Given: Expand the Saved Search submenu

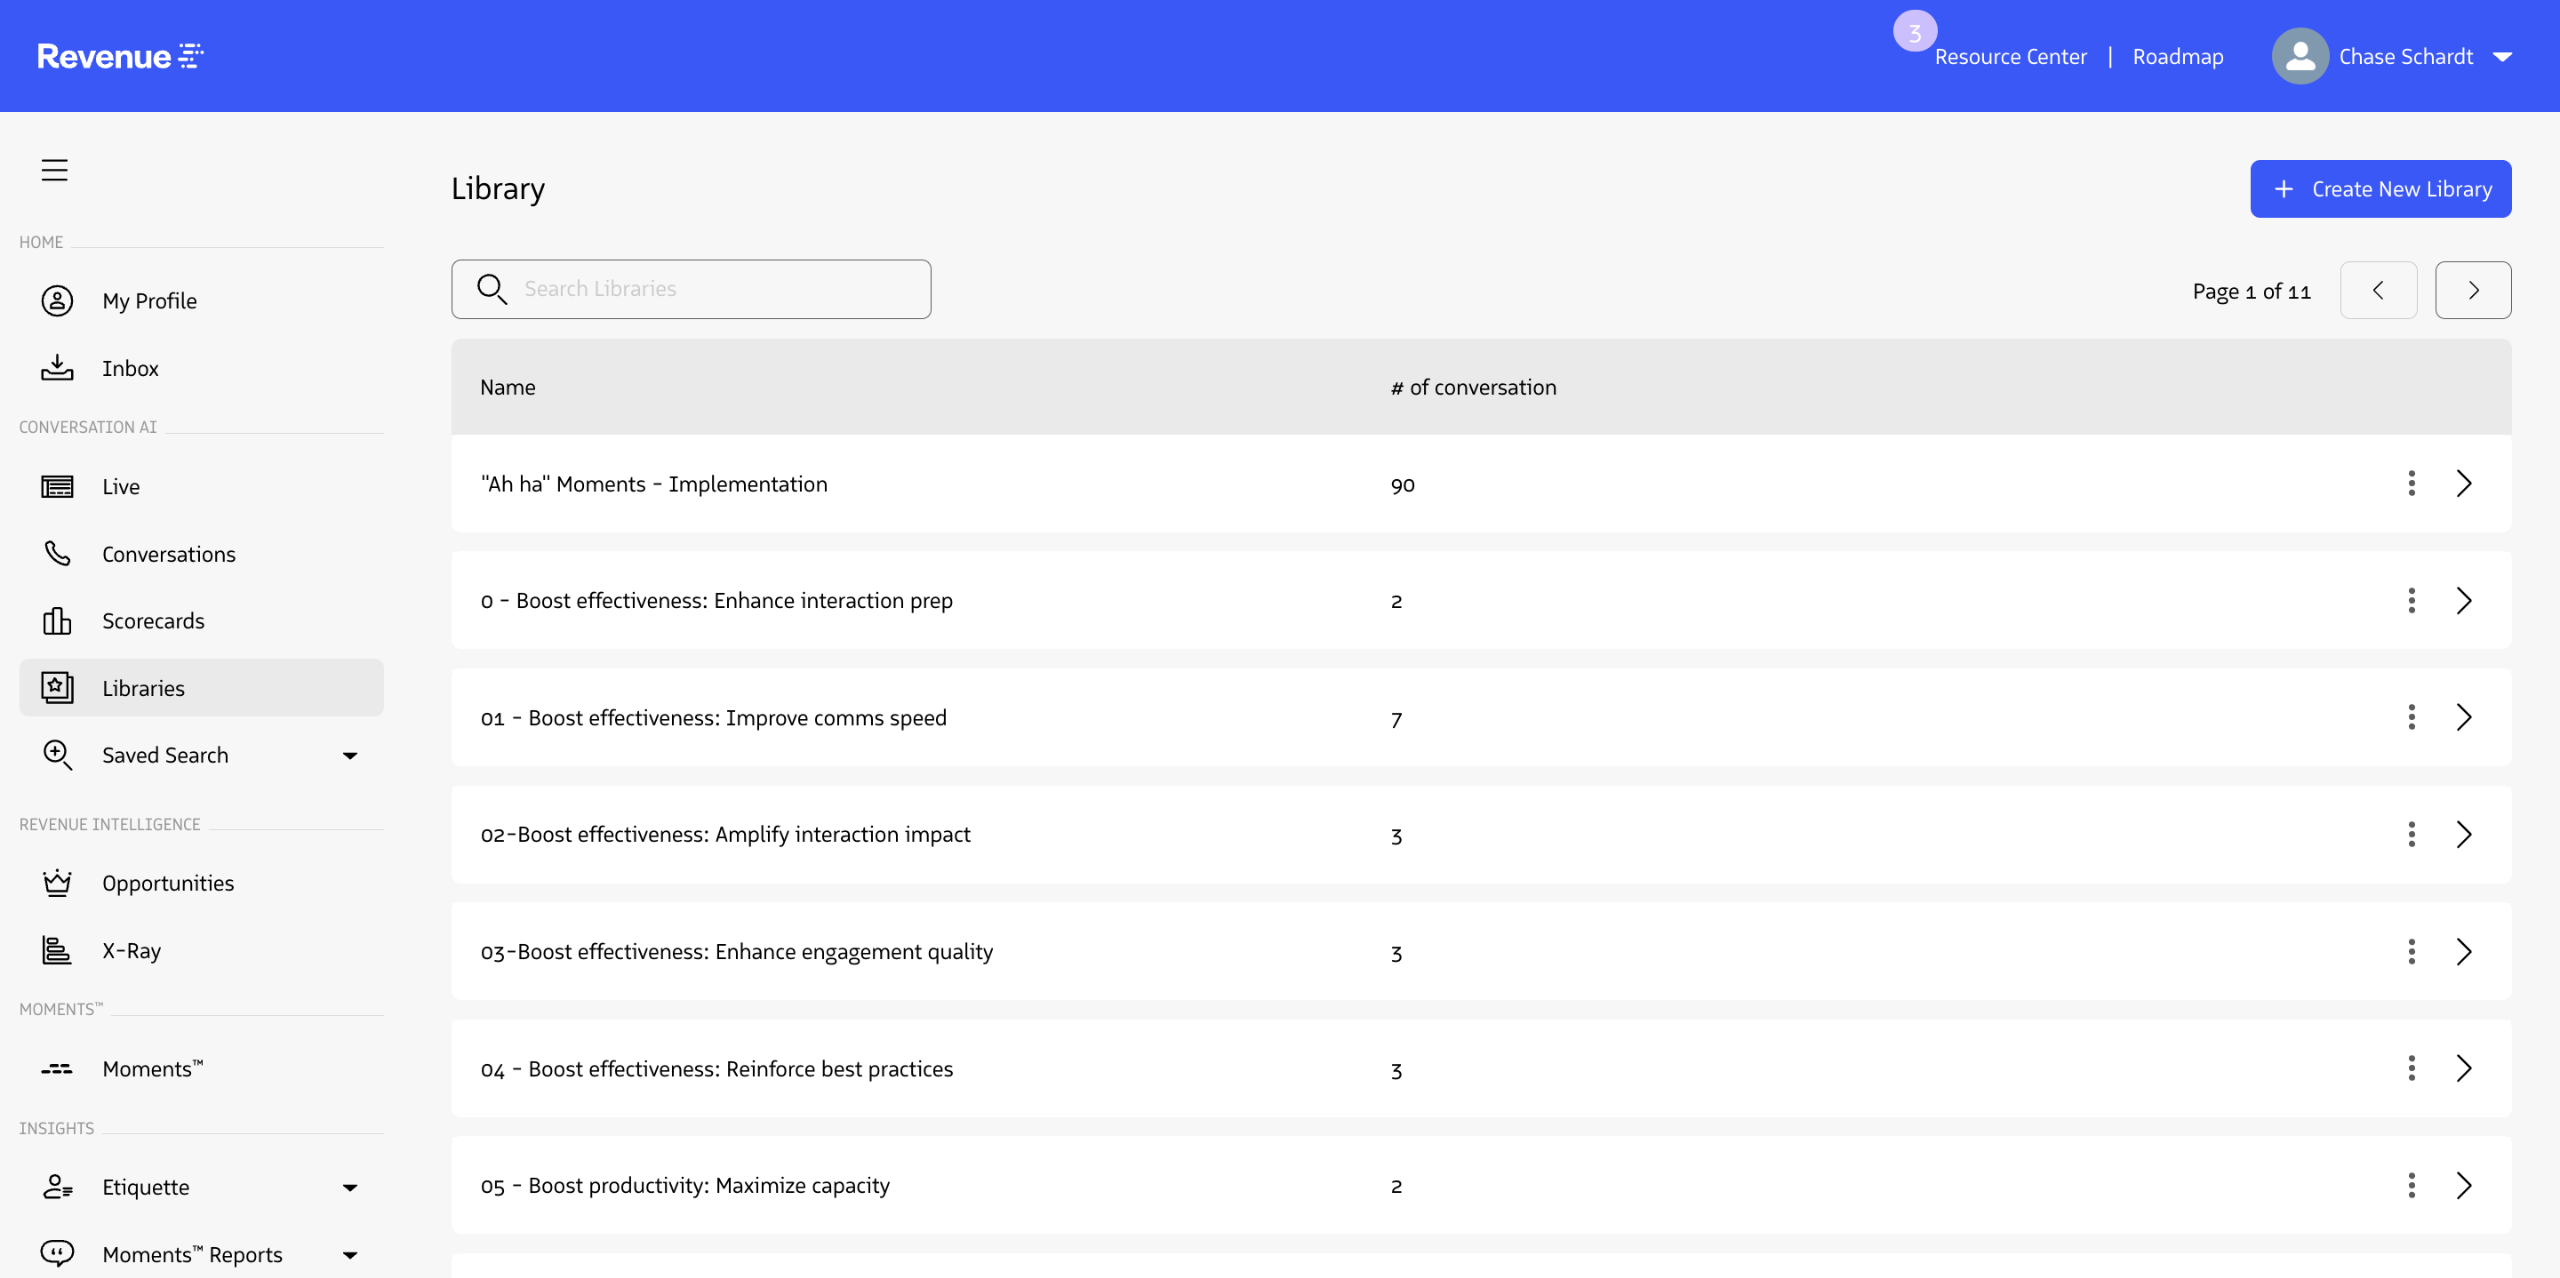Looking at the screenshot, I should click(x=350, y=756).
